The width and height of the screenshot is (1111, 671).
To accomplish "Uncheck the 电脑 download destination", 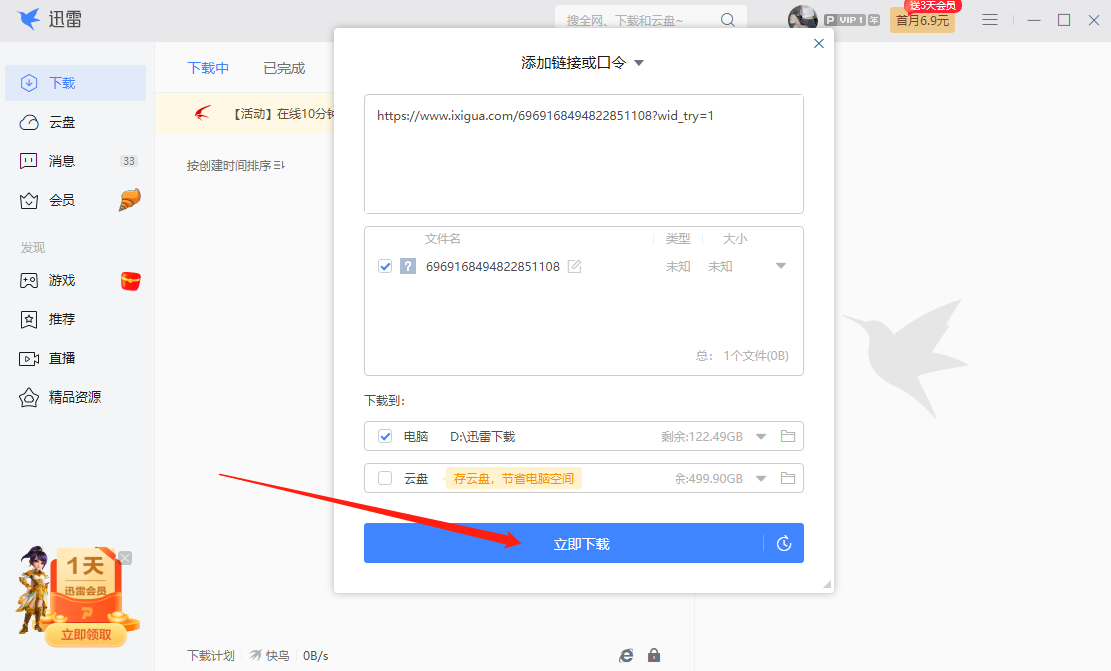I will click(x=385, y=436).
